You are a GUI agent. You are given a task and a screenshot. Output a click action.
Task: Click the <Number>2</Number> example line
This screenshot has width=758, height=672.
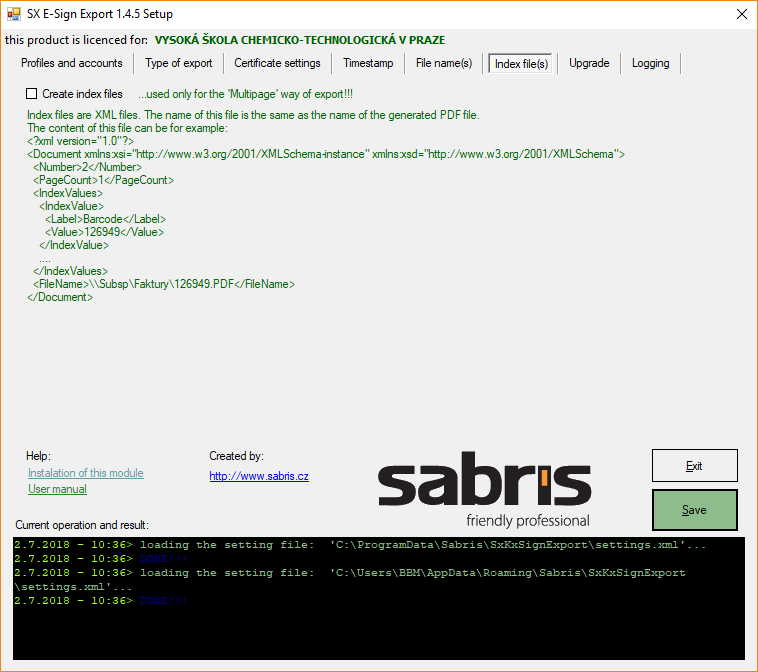87,167
